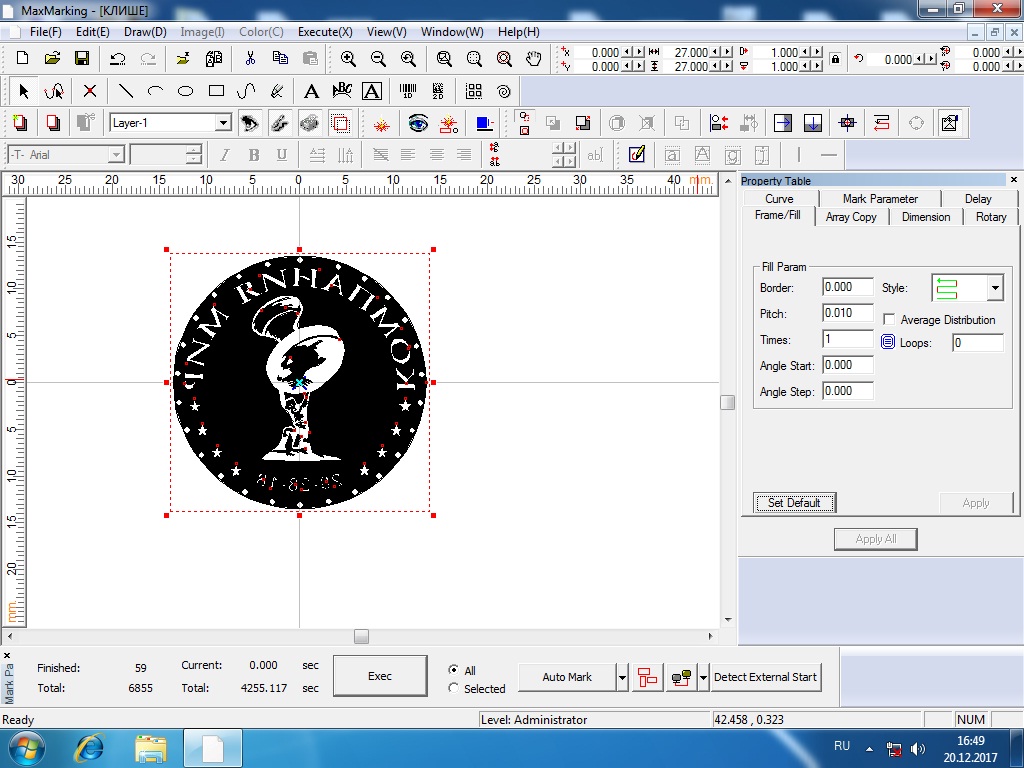1024x768 pixels.
Task: Activate the hand pan tool
Action: point(535,58)
